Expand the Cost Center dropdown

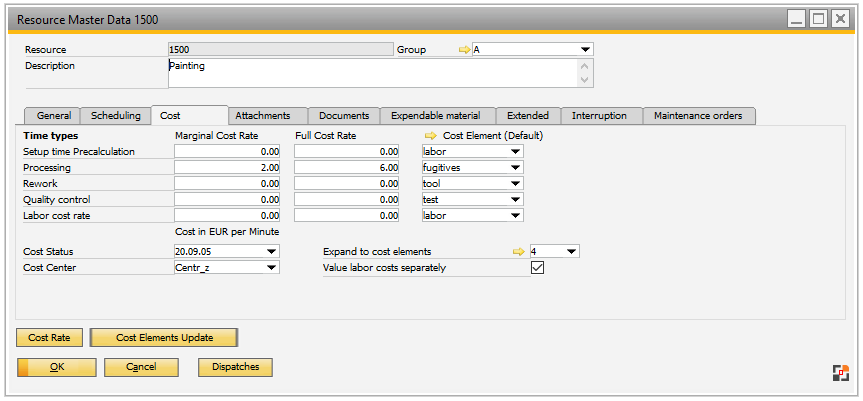pyautogui.click(x=272, y=268)
